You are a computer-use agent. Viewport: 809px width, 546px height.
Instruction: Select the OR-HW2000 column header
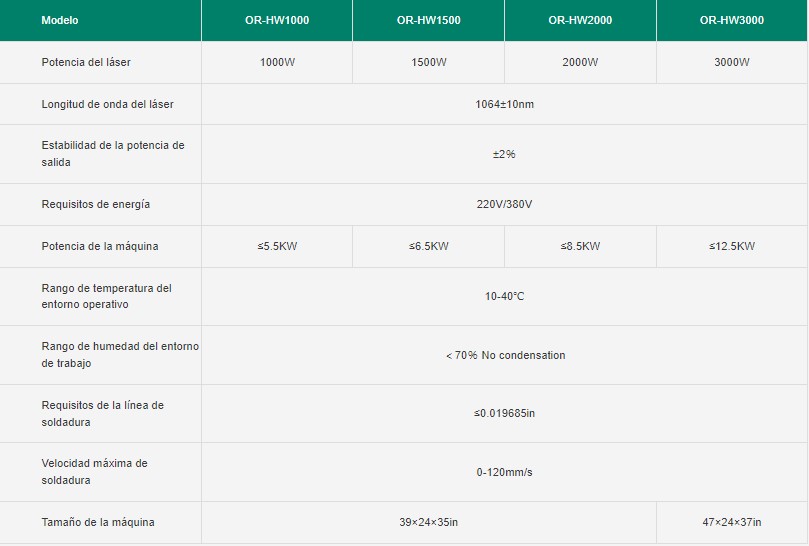[x=580, y=20]
